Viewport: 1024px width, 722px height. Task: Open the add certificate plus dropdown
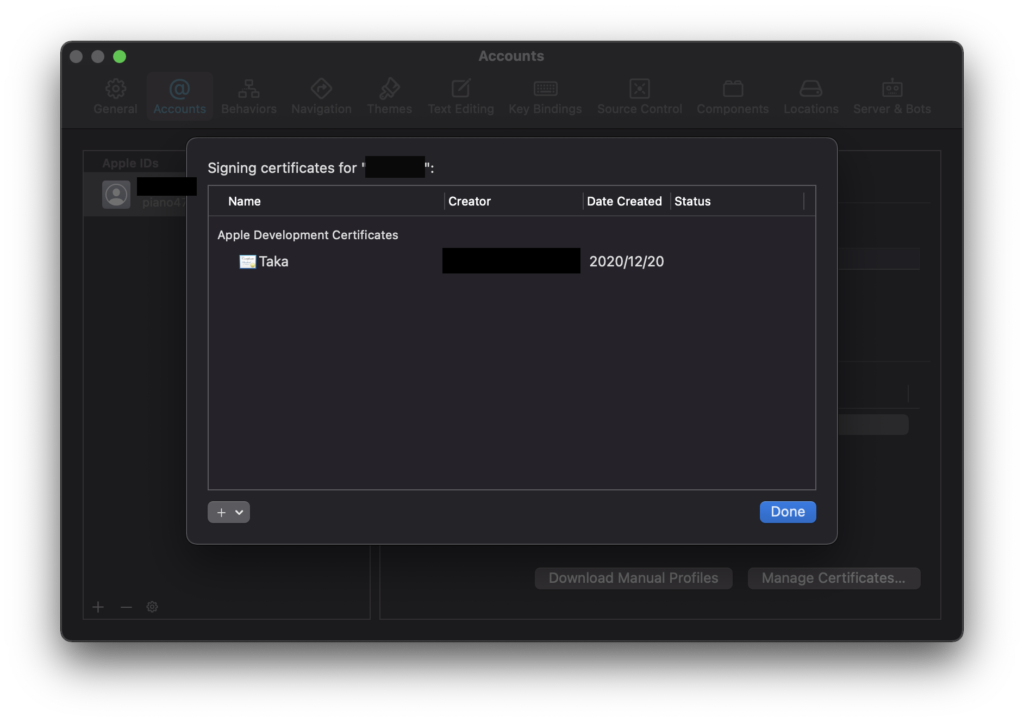point(229,512)
